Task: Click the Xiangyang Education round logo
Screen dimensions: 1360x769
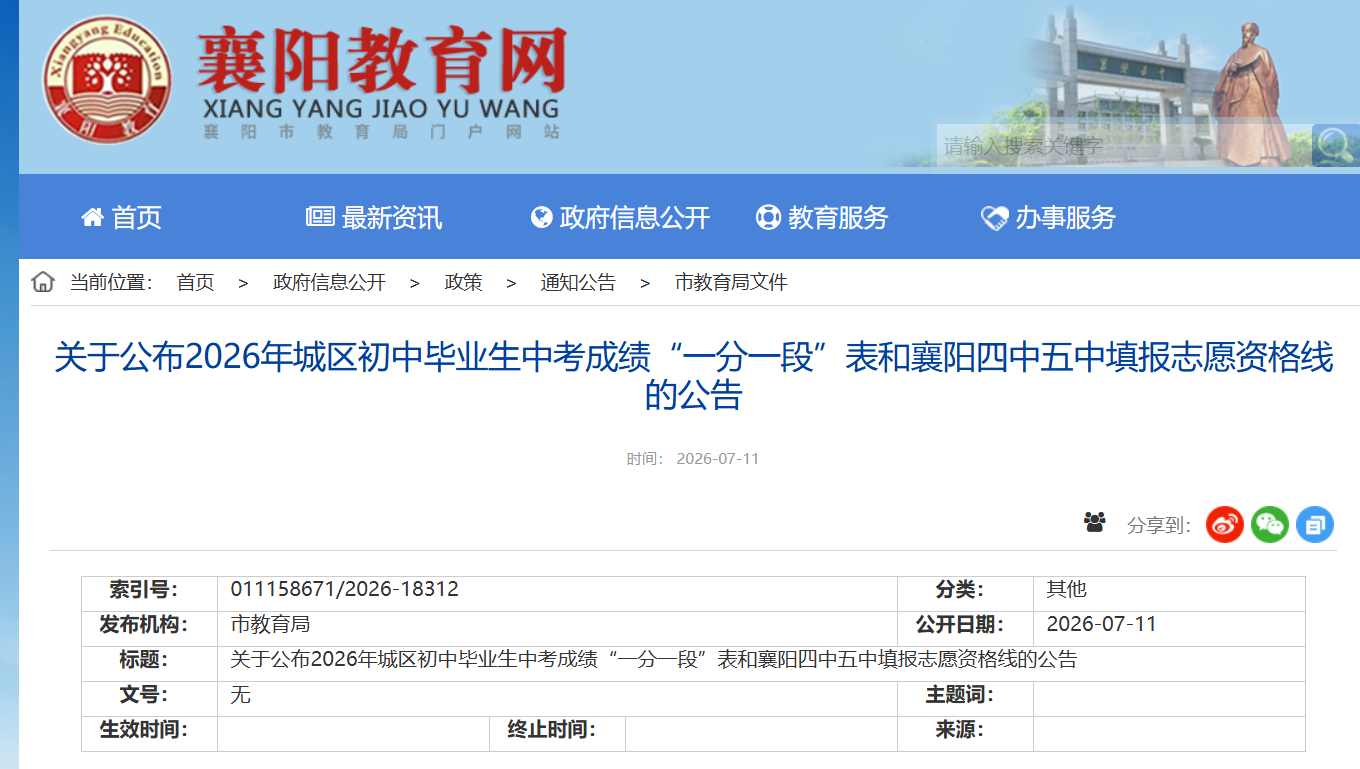Action: tap(107, 80)
